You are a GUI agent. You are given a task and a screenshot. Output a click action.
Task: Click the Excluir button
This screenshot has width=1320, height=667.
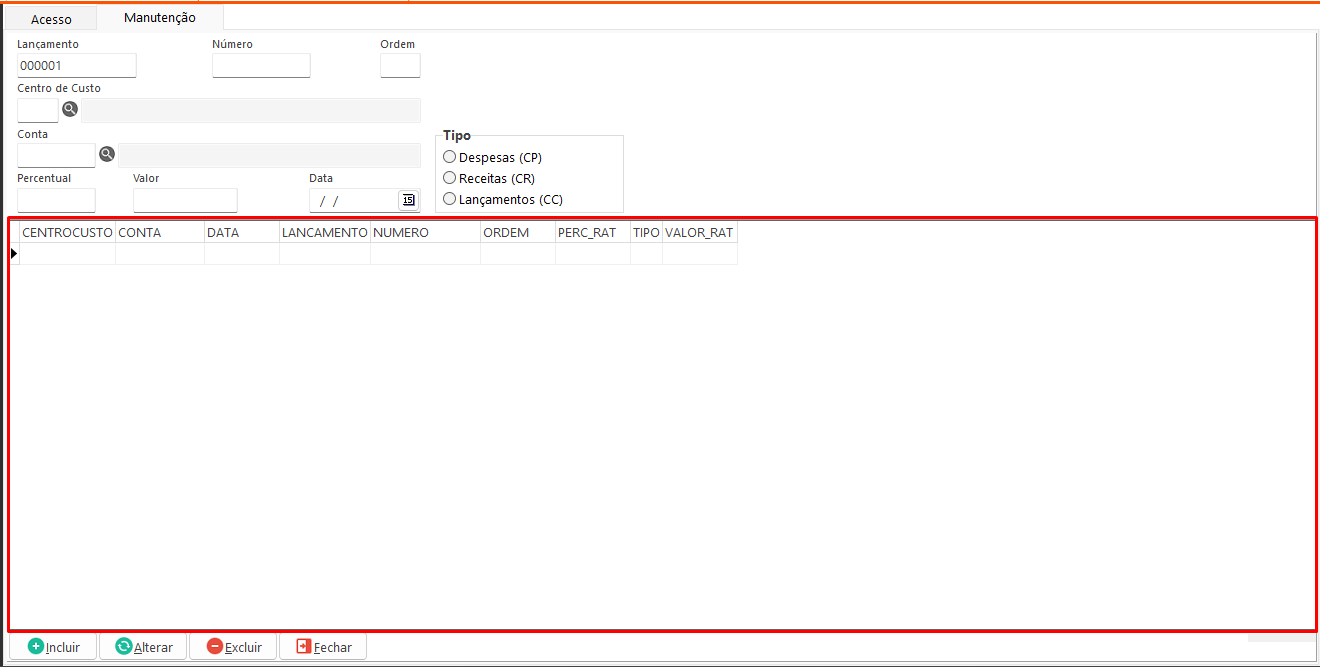click(234, 647)
